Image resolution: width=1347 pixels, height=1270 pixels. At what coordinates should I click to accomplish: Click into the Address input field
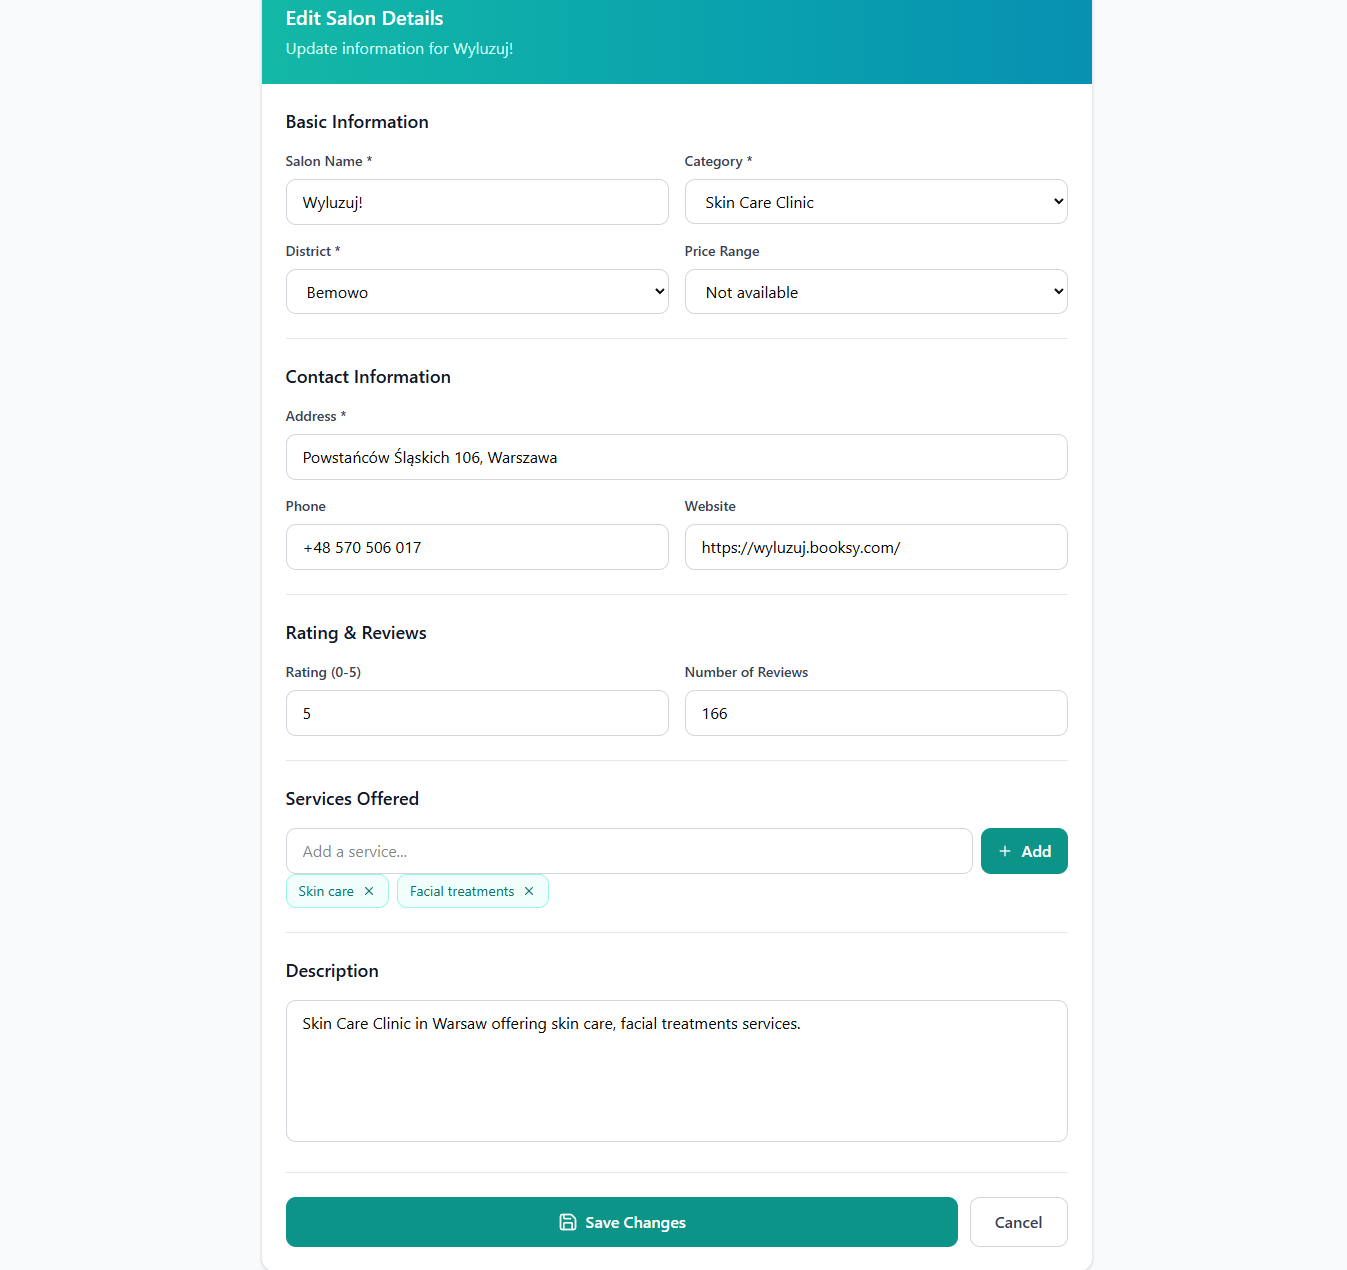(676, 457)
